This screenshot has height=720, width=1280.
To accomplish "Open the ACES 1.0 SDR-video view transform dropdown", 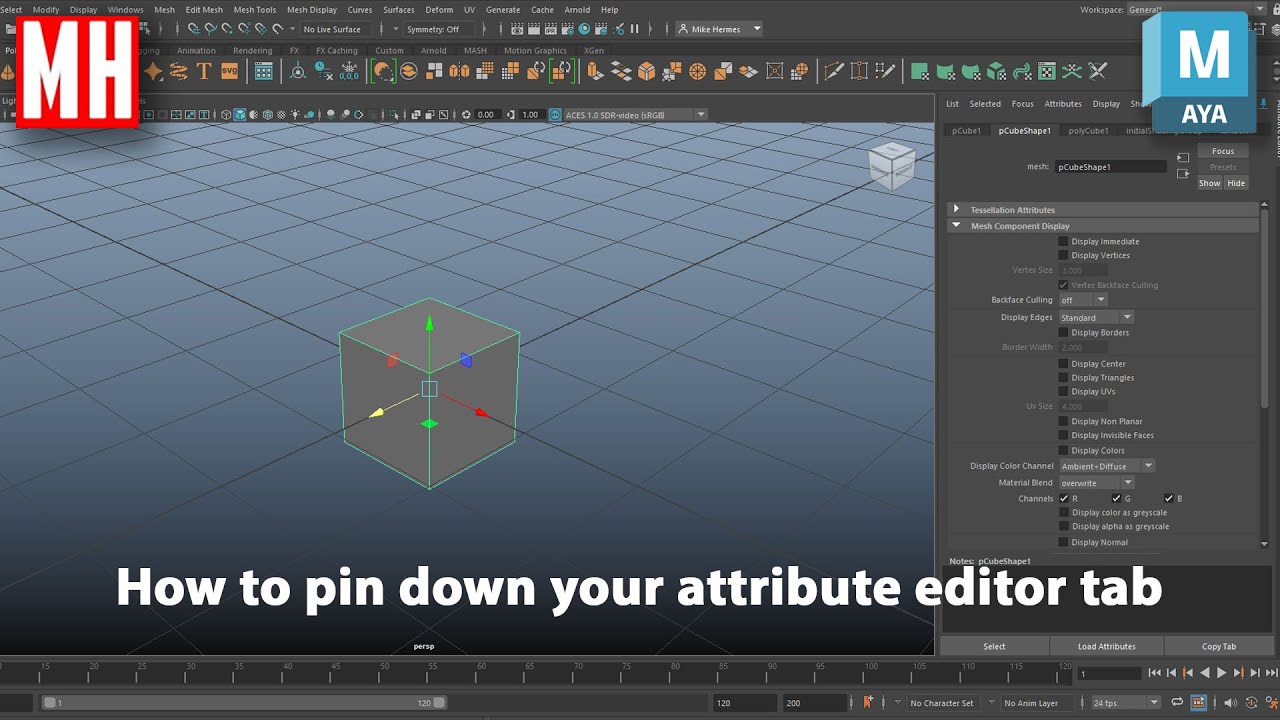I will [636, 115].
